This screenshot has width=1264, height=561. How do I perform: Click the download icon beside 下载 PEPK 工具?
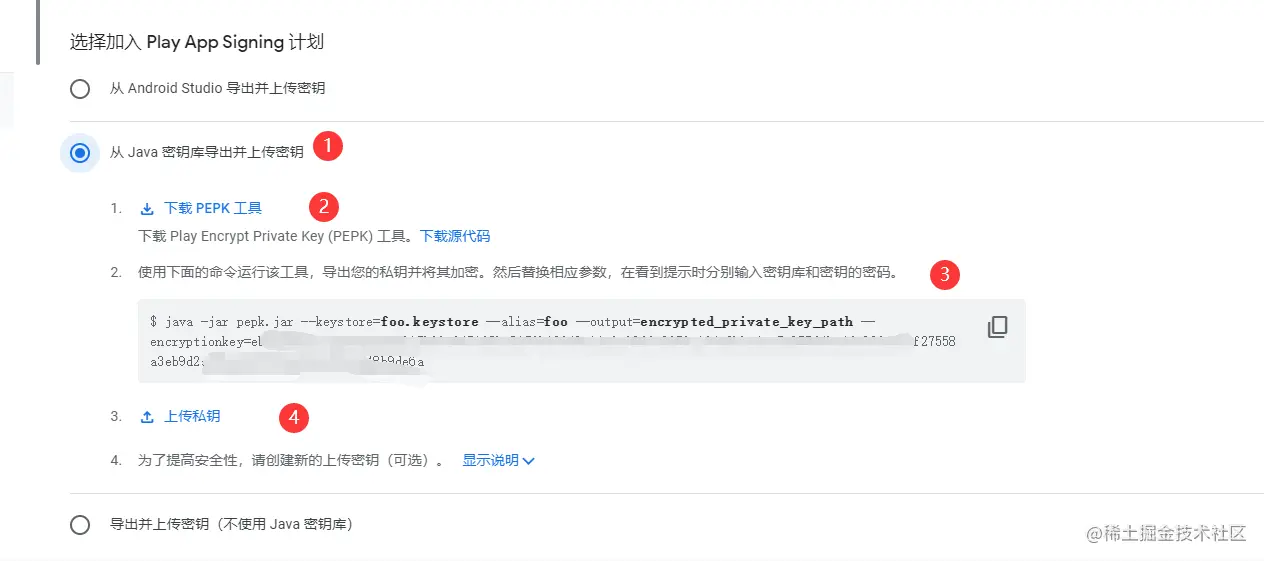point(147,209)
